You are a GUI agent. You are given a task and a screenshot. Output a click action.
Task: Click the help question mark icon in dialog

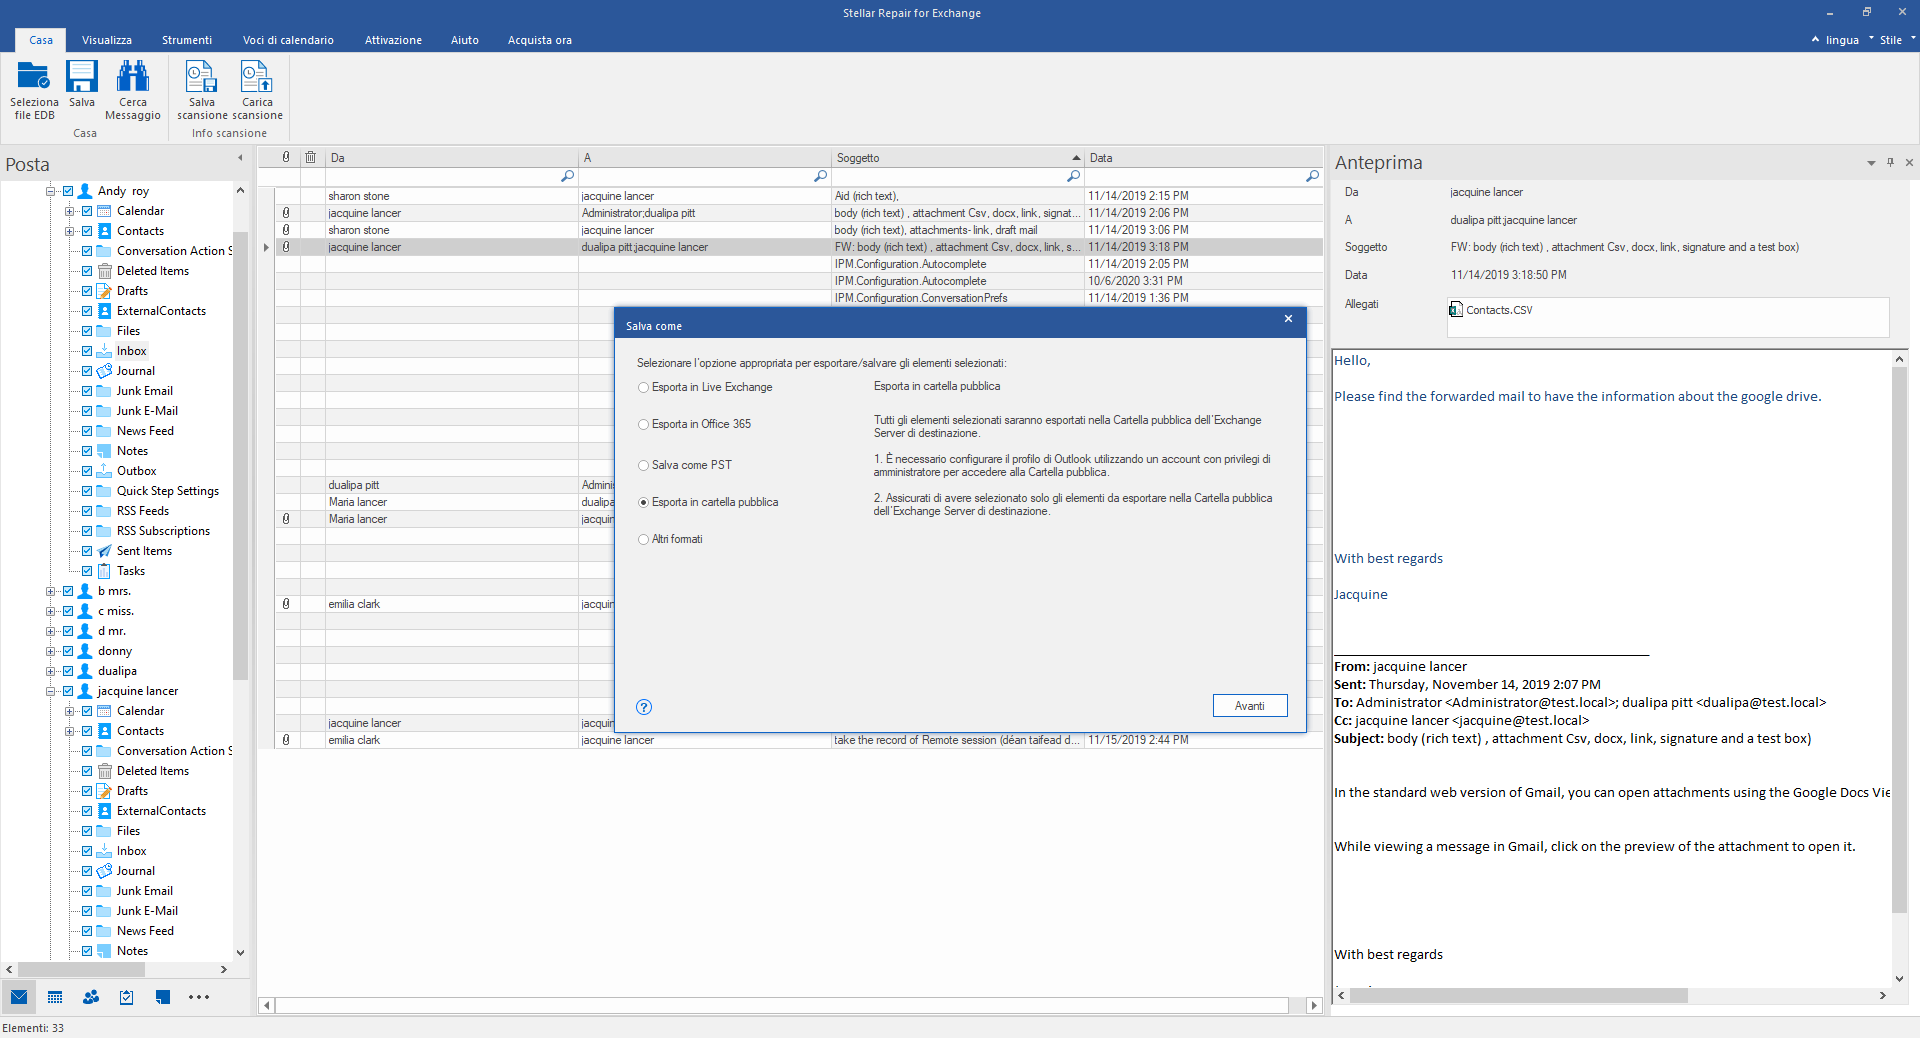click(644, 707)
